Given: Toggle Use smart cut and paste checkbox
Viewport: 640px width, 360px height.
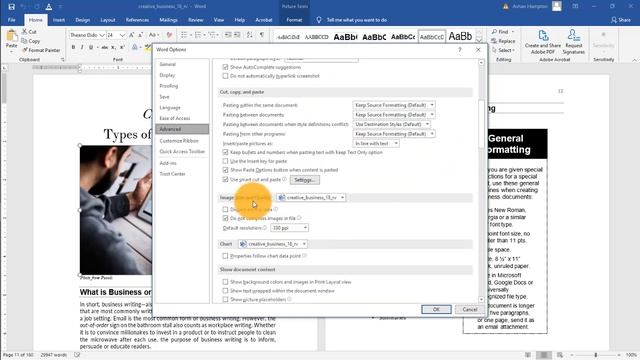Looking at the screenshot, I should pos(225,179).
